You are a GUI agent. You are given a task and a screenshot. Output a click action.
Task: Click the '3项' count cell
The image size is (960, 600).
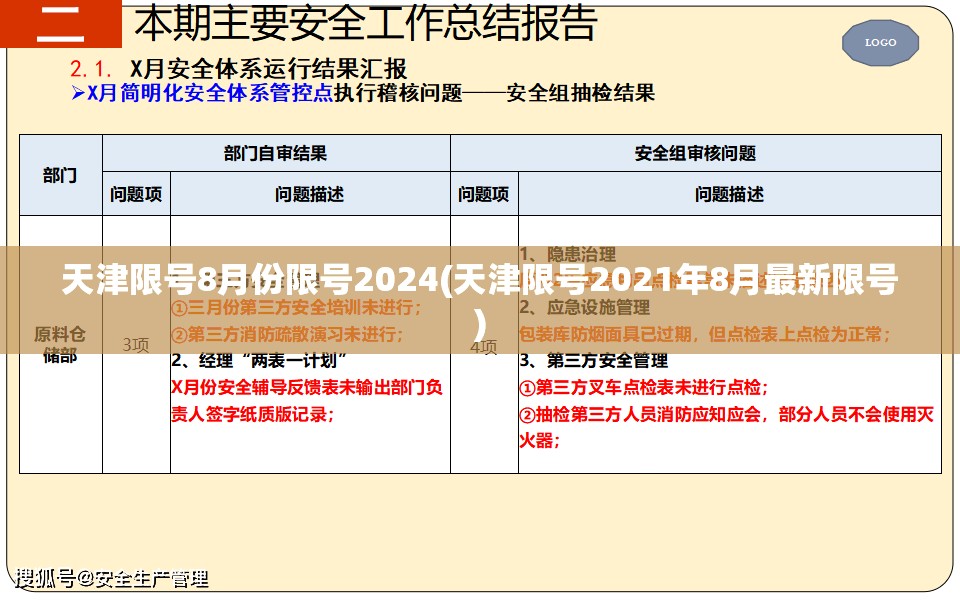click(x=136, y=345)
